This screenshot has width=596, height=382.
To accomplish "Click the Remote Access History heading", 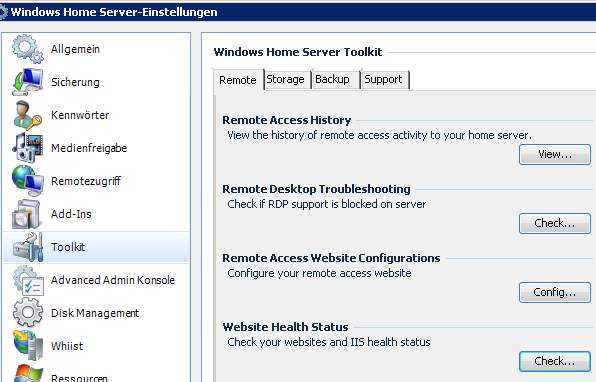I will point(287,120).
